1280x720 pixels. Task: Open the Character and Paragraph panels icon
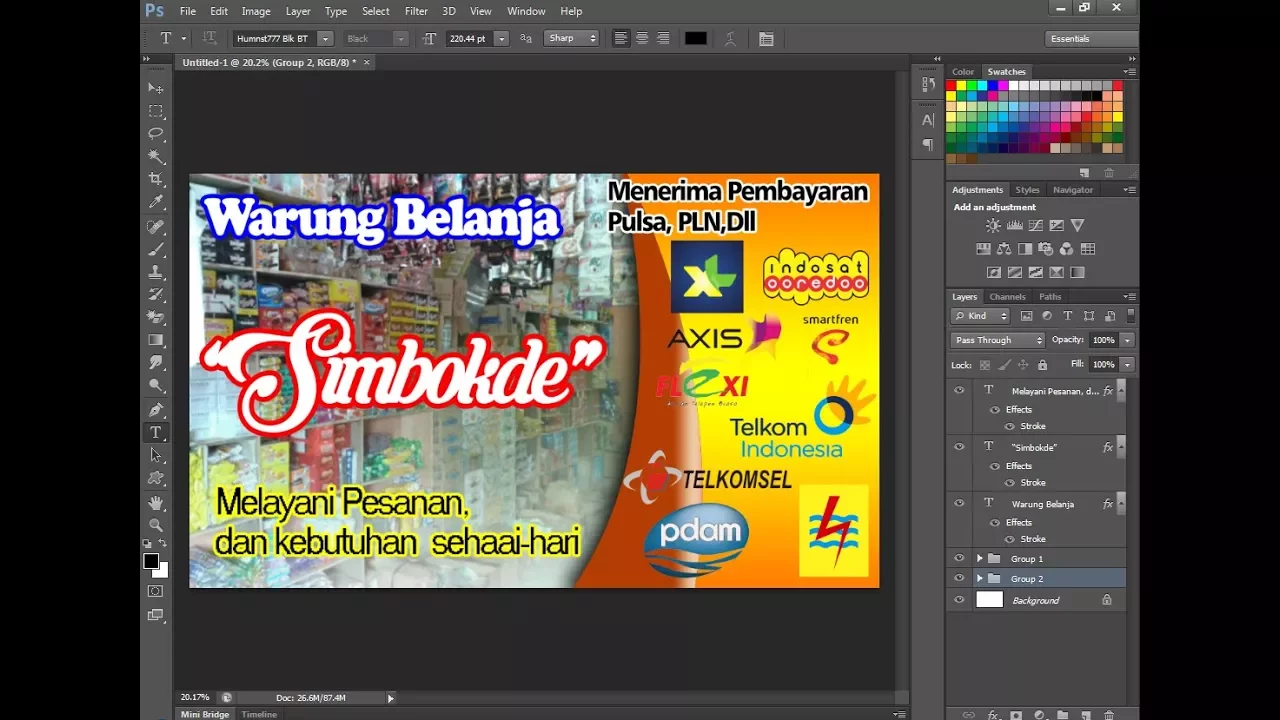click(766, 38)
